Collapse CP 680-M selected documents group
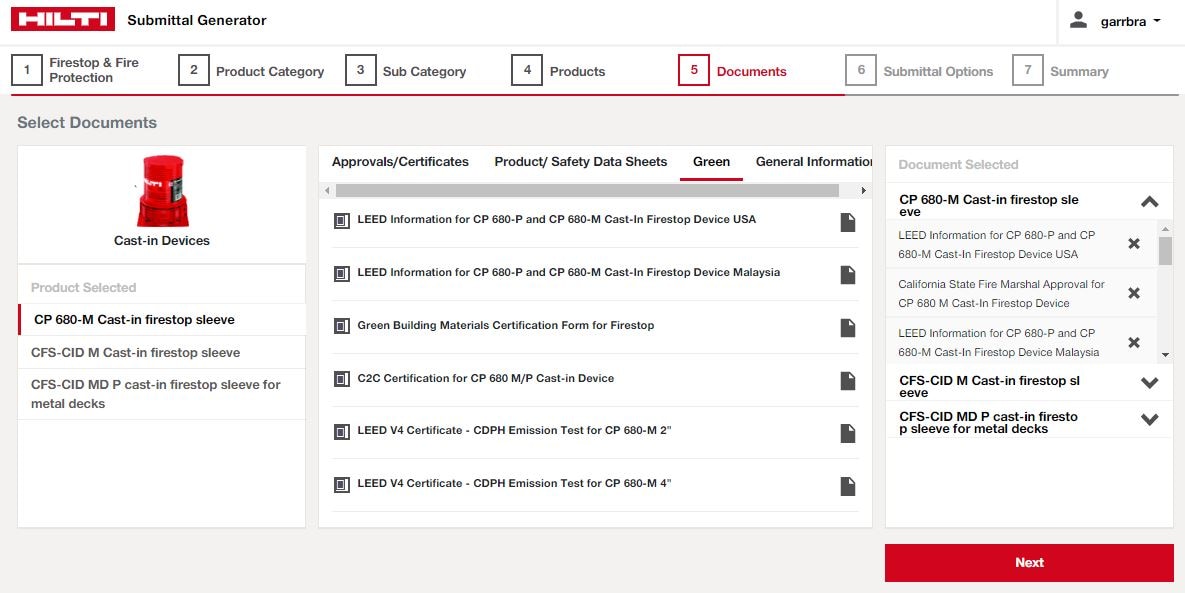 pyautogui.click(x=1149, y=202)
